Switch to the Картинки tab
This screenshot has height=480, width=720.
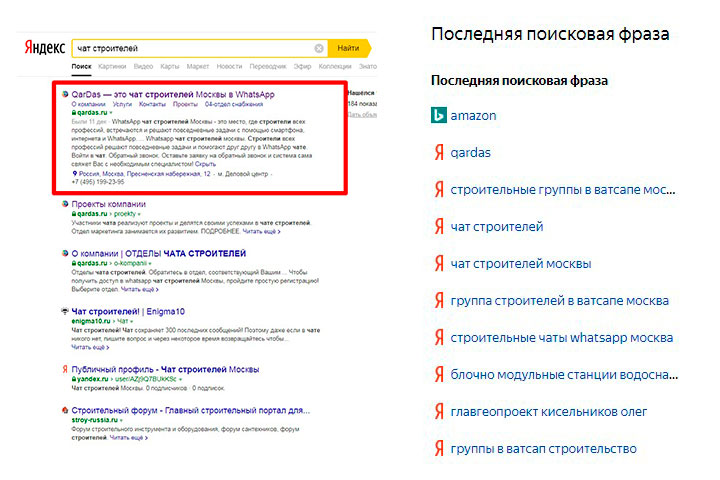pos(112,66)
